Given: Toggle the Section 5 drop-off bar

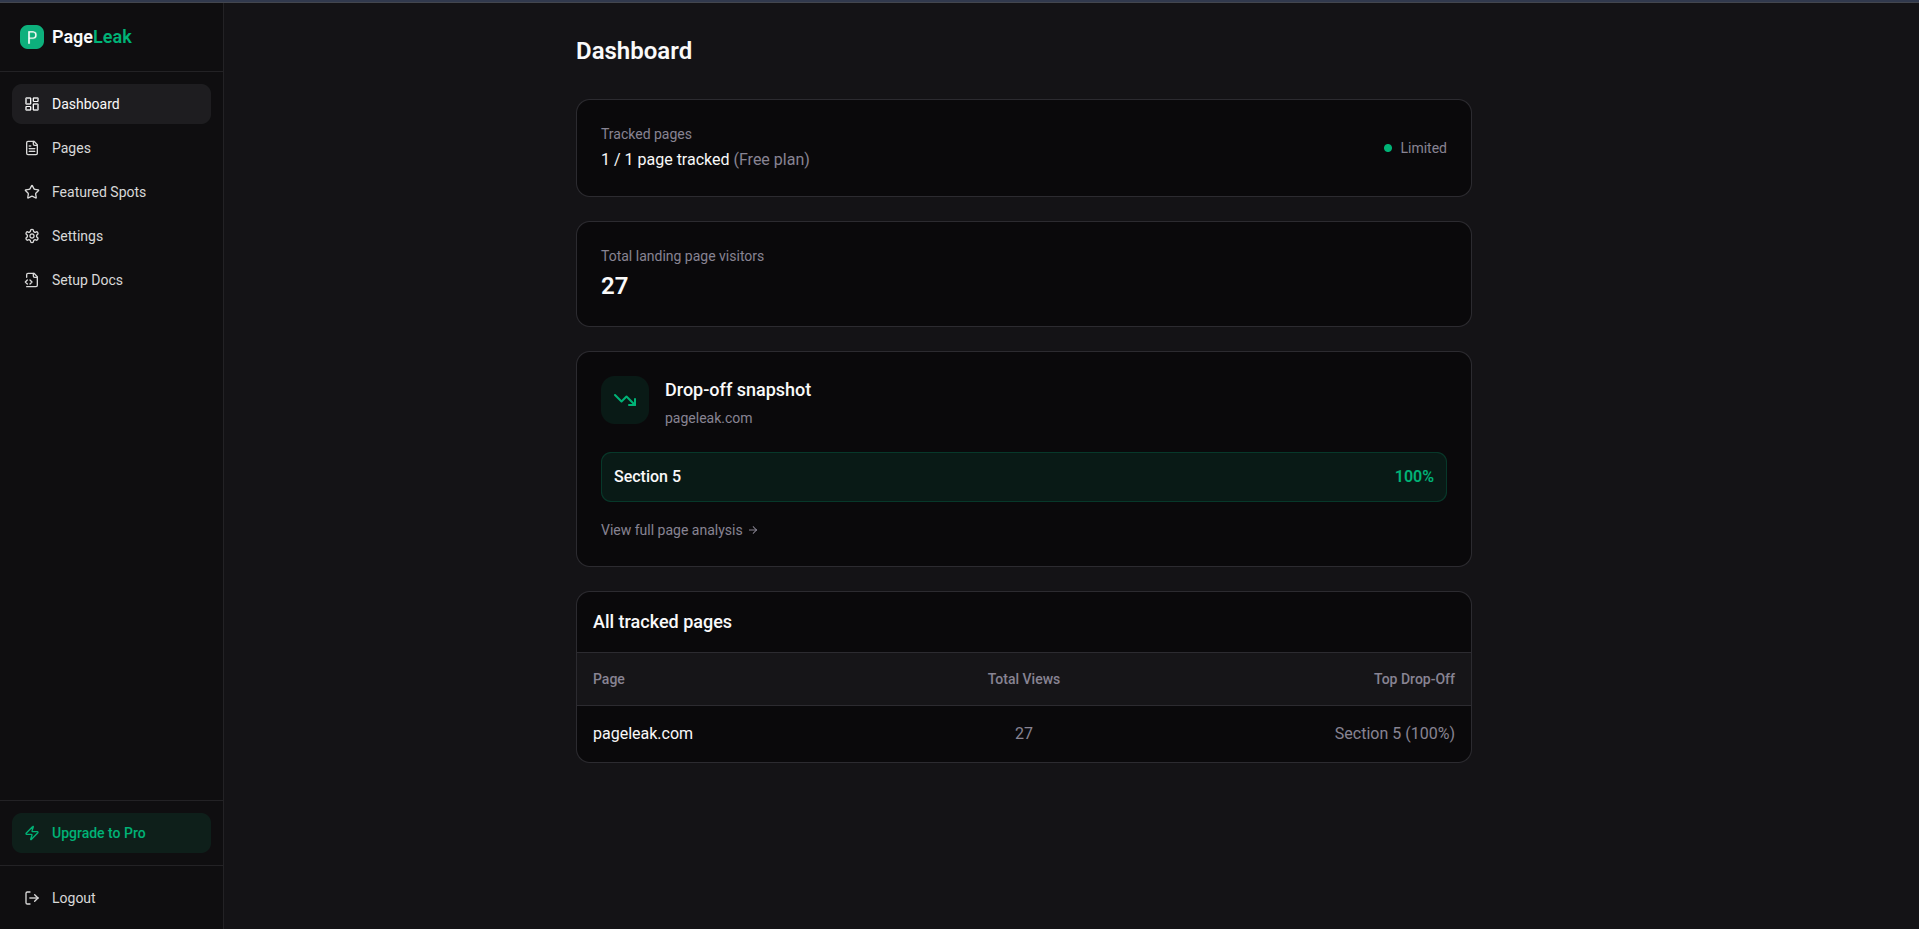Looking at the screenshot, I should click(x=1023, y=476).
